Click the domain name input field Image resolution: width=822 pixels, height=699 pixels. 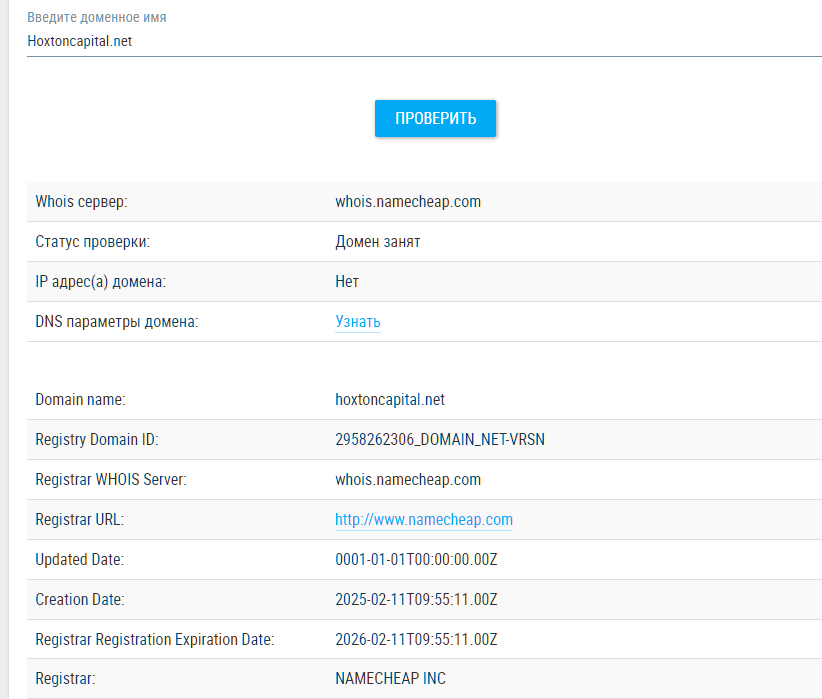tap(424, 41)
